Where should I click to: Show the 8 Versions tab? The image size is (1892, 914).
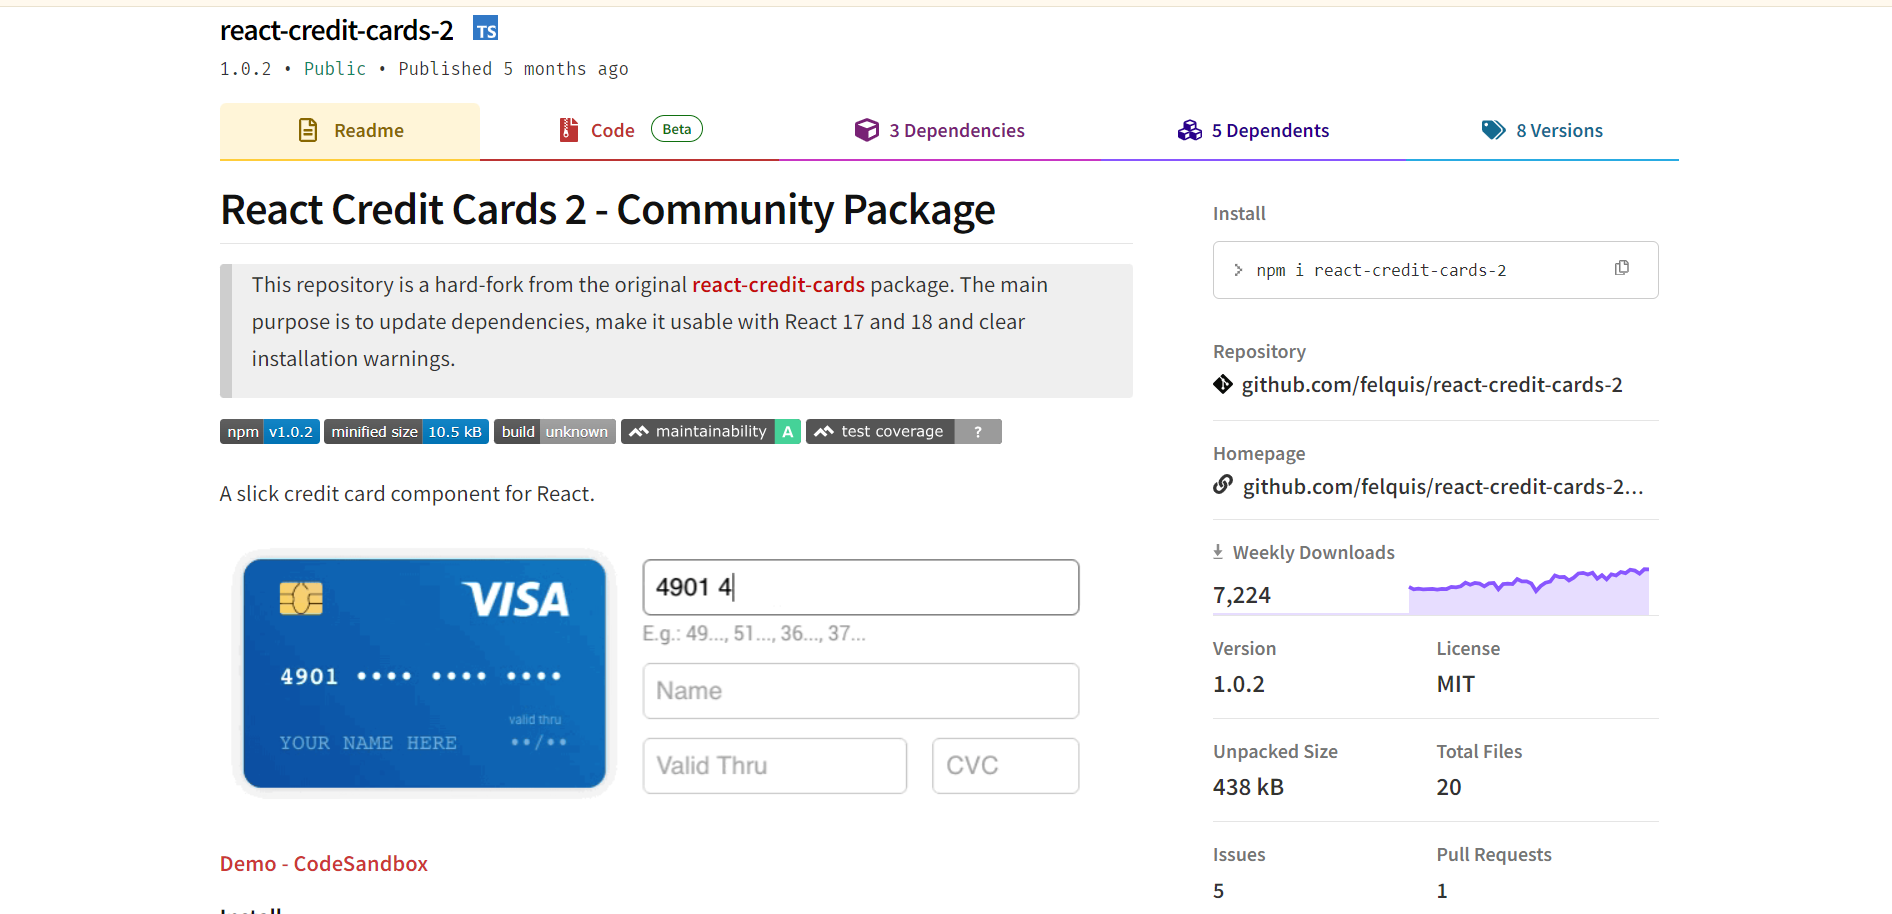pos(1542,131)
